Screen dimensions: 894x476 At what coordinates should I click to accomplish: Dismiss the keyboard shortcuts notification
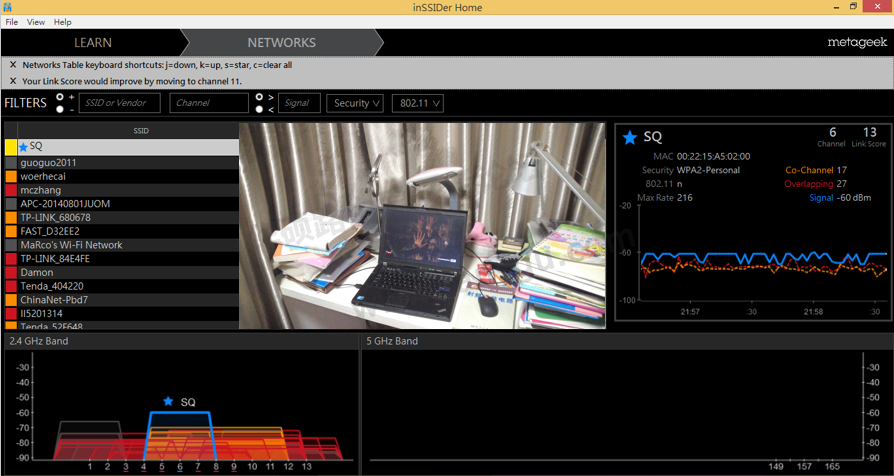click(x=13, y=65)
